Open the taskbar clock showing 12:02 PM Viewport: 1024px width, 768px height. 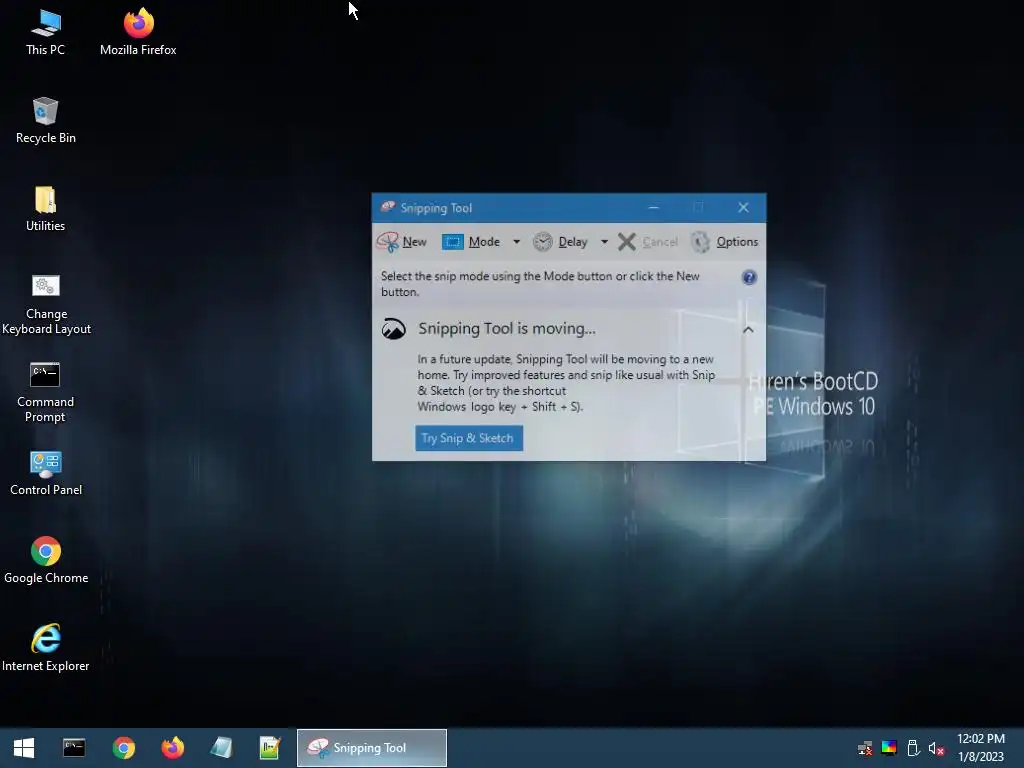pyautogui.click(x=981, y=748)
